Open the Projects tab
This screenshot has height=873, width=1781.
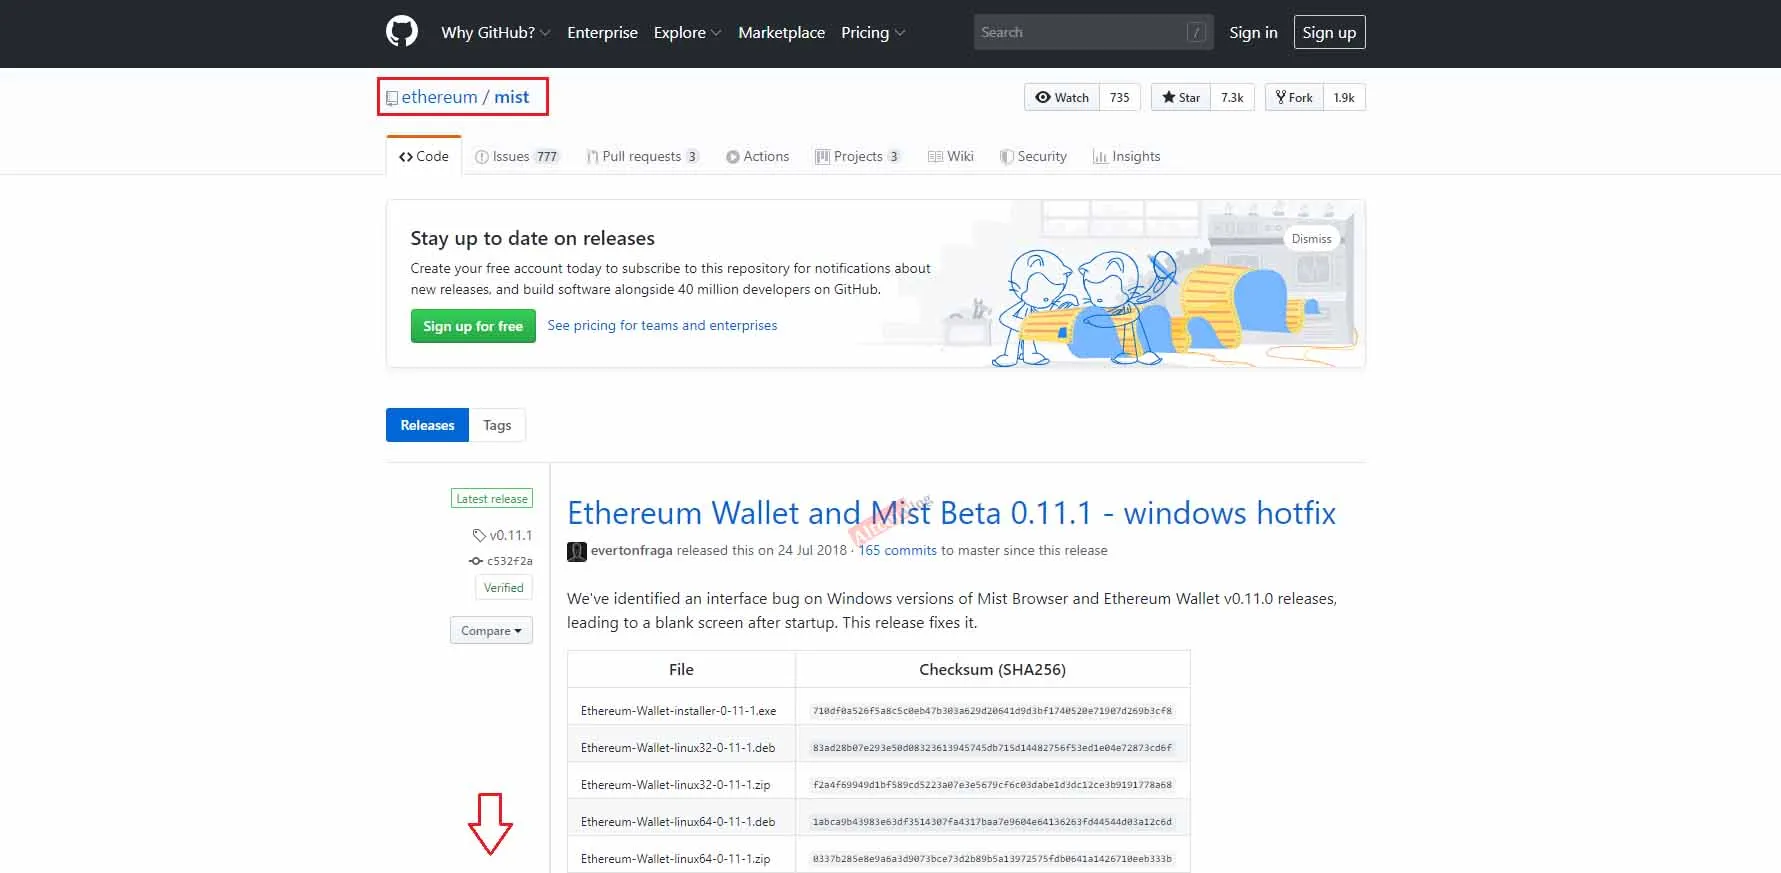[858, 156]
